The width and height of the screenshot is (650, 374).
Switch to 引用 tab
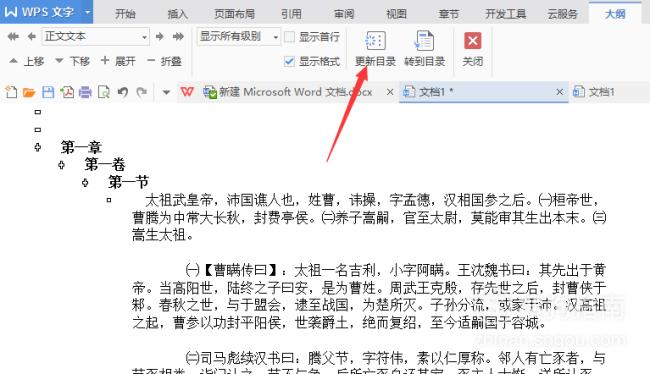pos(291,14)
